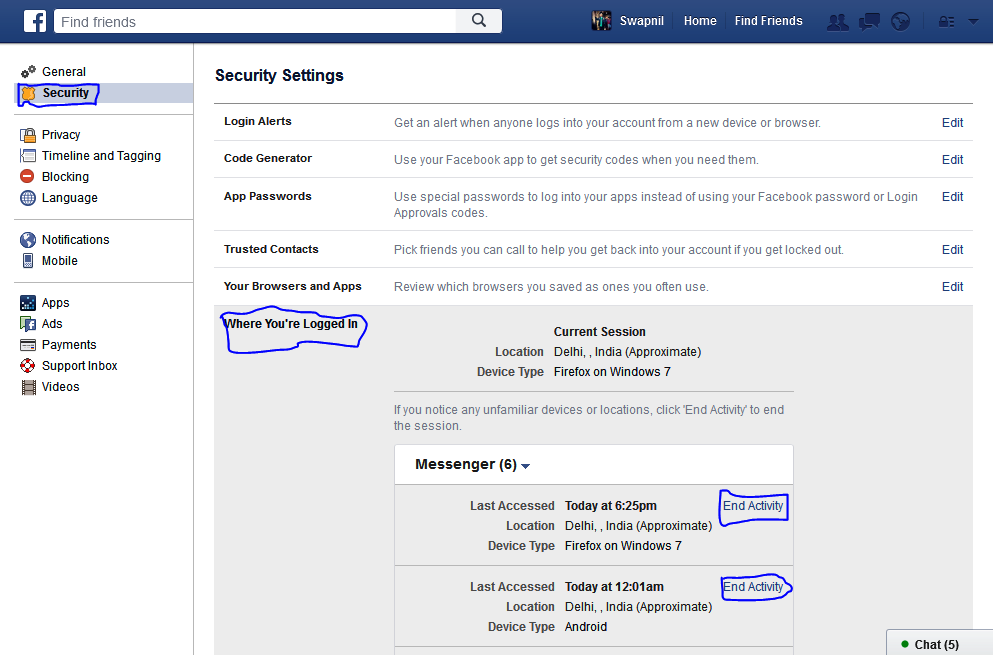This screenshot has width=993, height=655.
Task: Open Timeline and Tagging settings
Action: 101,156
